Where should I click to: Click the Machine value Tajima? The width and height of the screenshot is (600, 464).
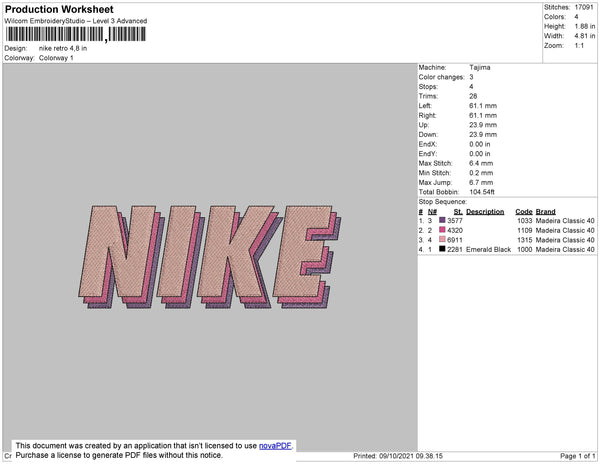click(480, 67)
